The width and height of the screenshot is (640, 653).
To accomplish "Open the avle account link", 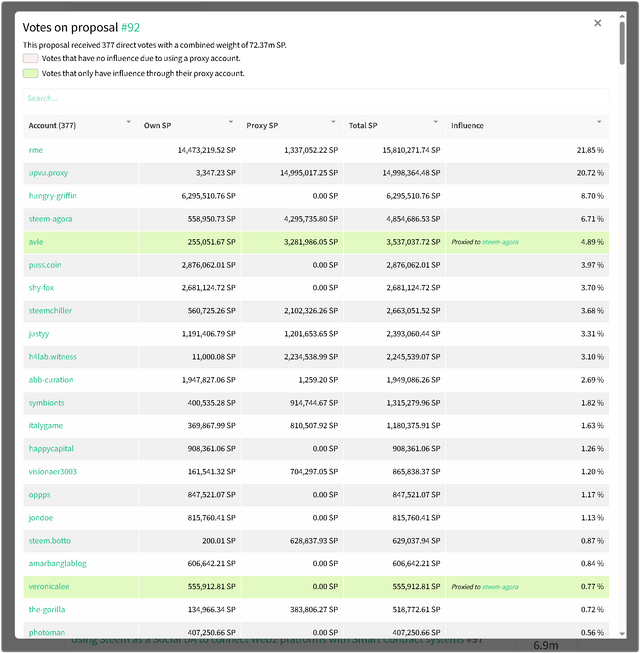I will click(36, 242).
